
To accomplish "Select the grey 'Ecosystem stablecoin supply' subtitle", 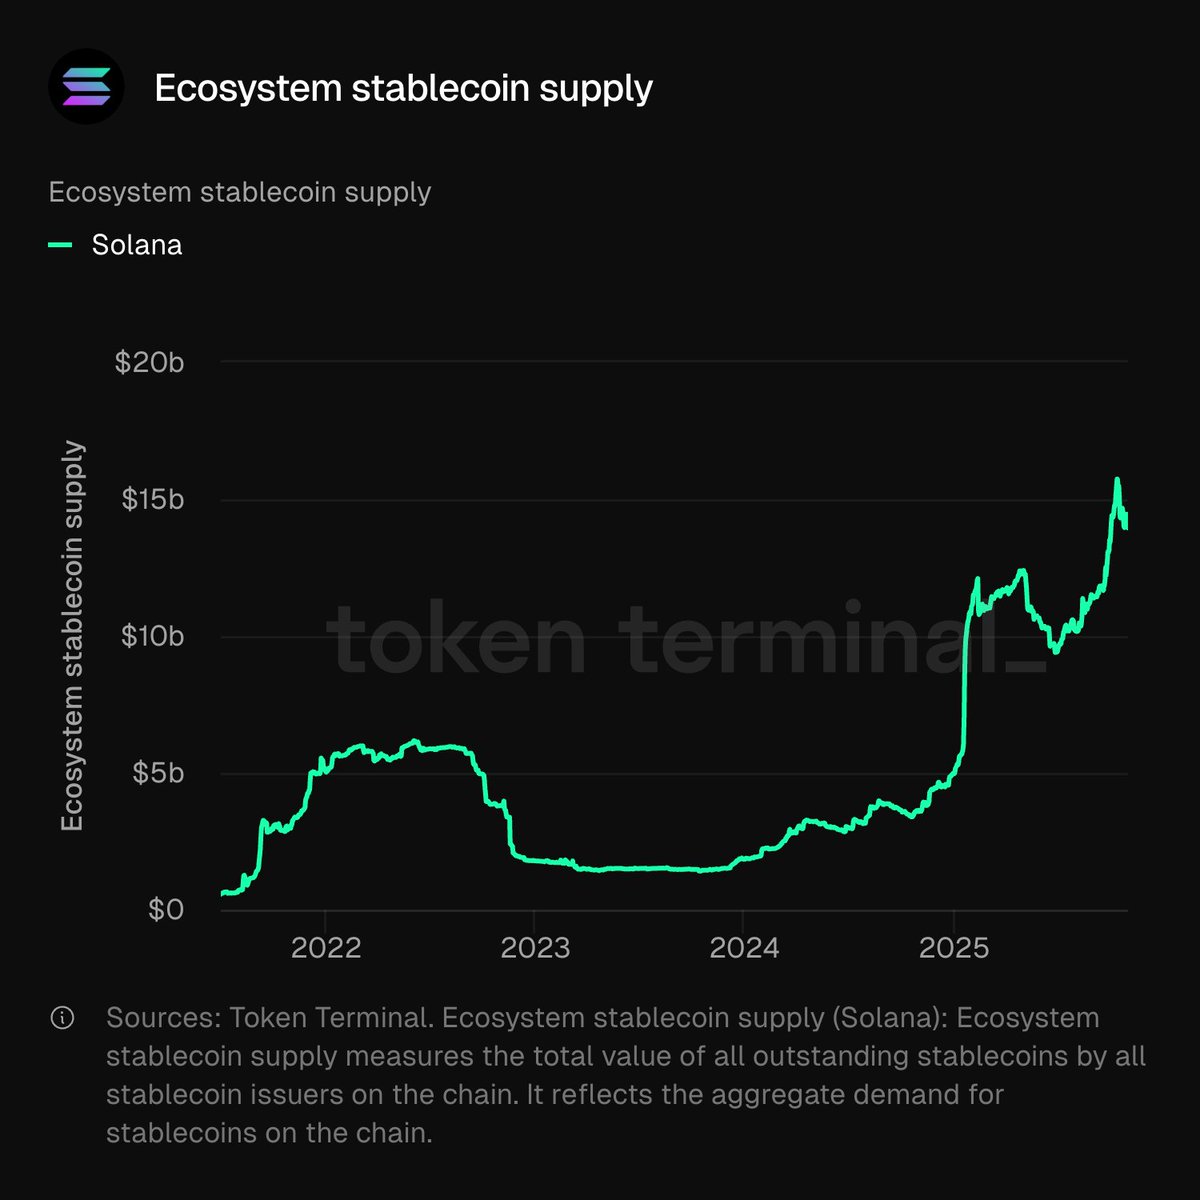I will (240, 192).
